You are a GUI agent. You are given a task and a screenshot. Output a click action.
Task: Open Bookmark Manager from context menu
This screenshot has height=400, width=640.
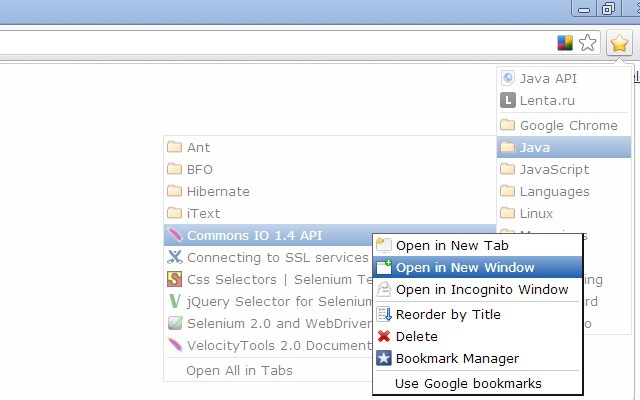(x=457, y=358)
